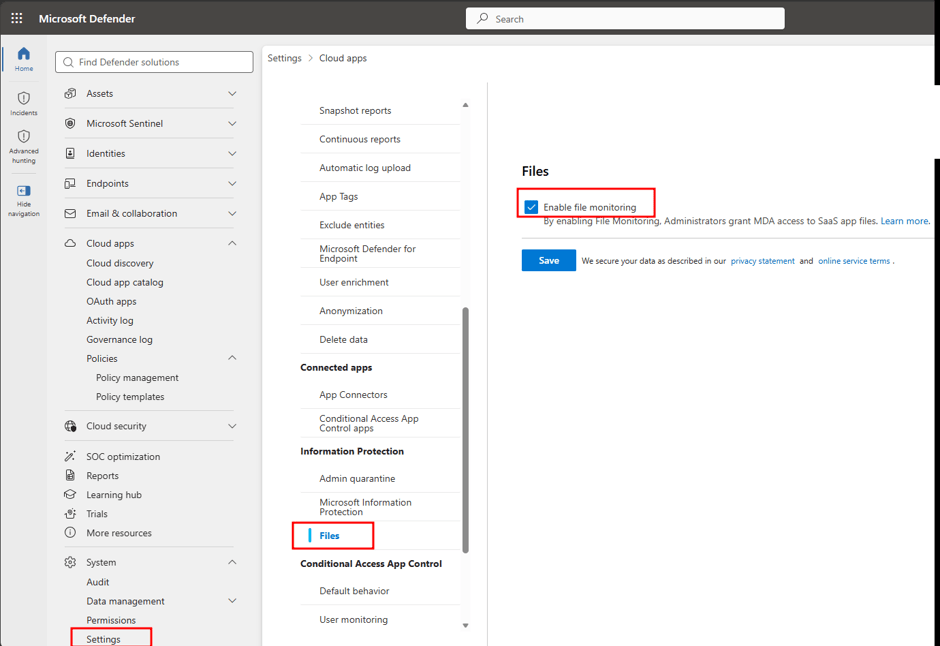The height and width of the screenshot is (646, 940).
Task: Click the Cloud security icon
Action: click(70, 426)
